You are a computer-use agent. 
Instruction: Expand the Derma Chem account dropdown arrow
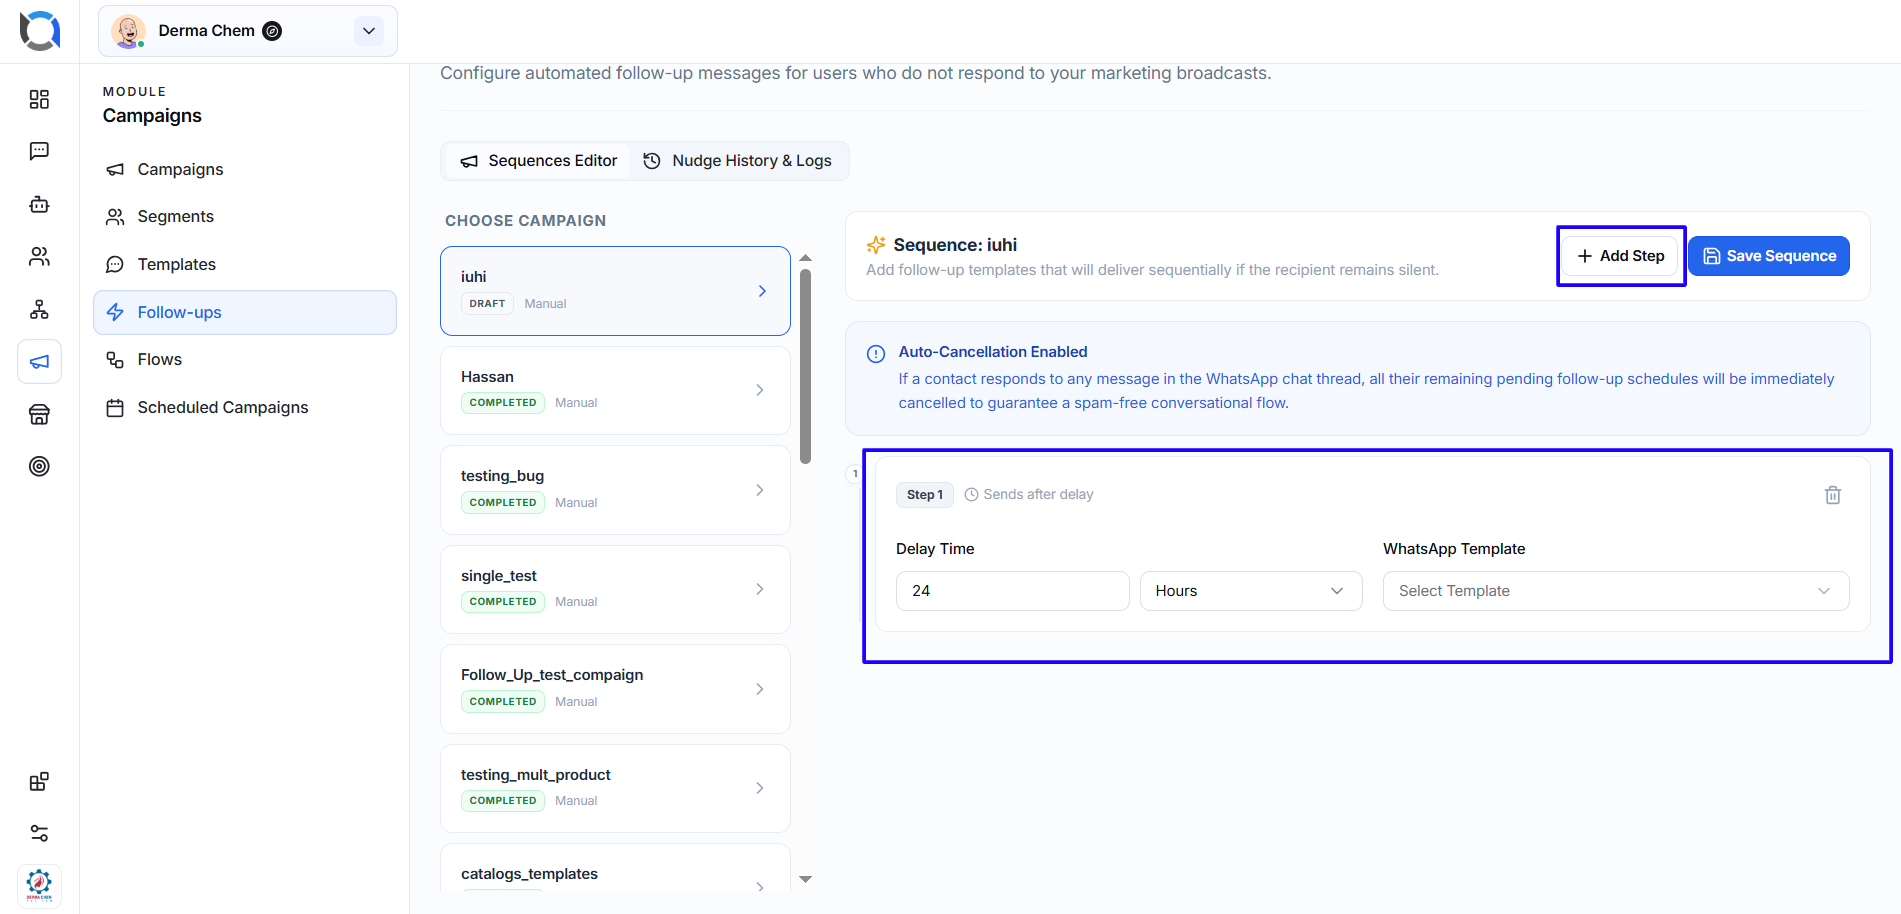(369, 31)
